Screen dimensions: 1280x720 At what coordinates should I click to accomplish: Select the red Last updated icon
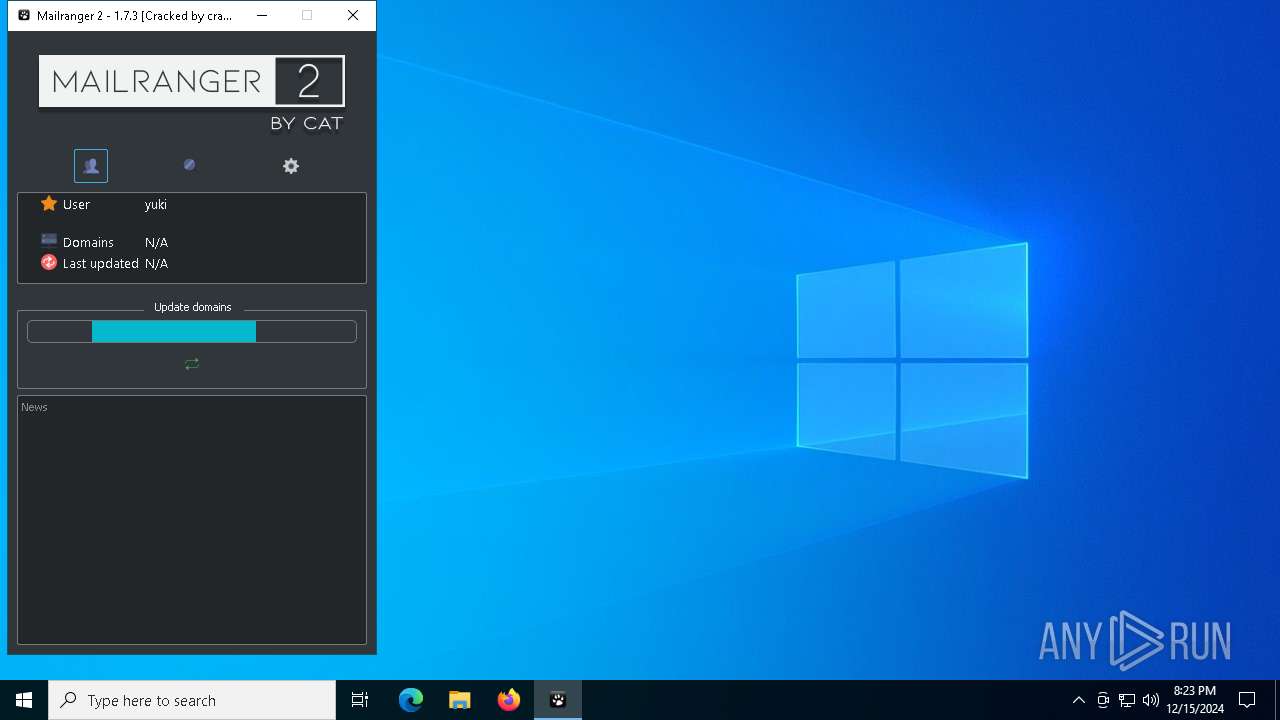[49, 263]
